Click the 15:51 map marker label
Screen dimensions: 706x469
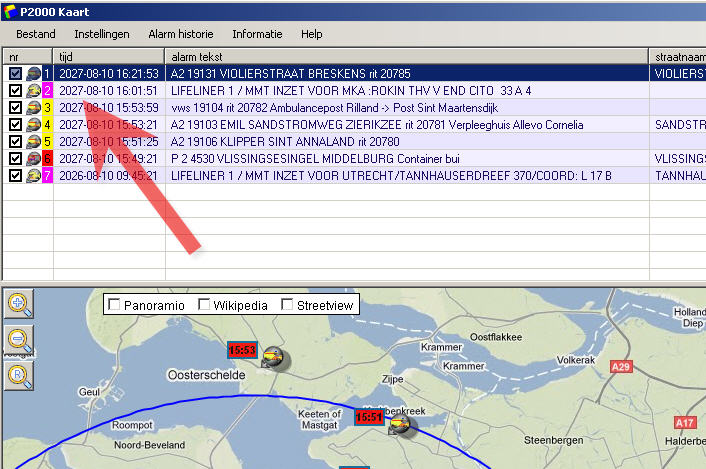click(x=369, y=417)
